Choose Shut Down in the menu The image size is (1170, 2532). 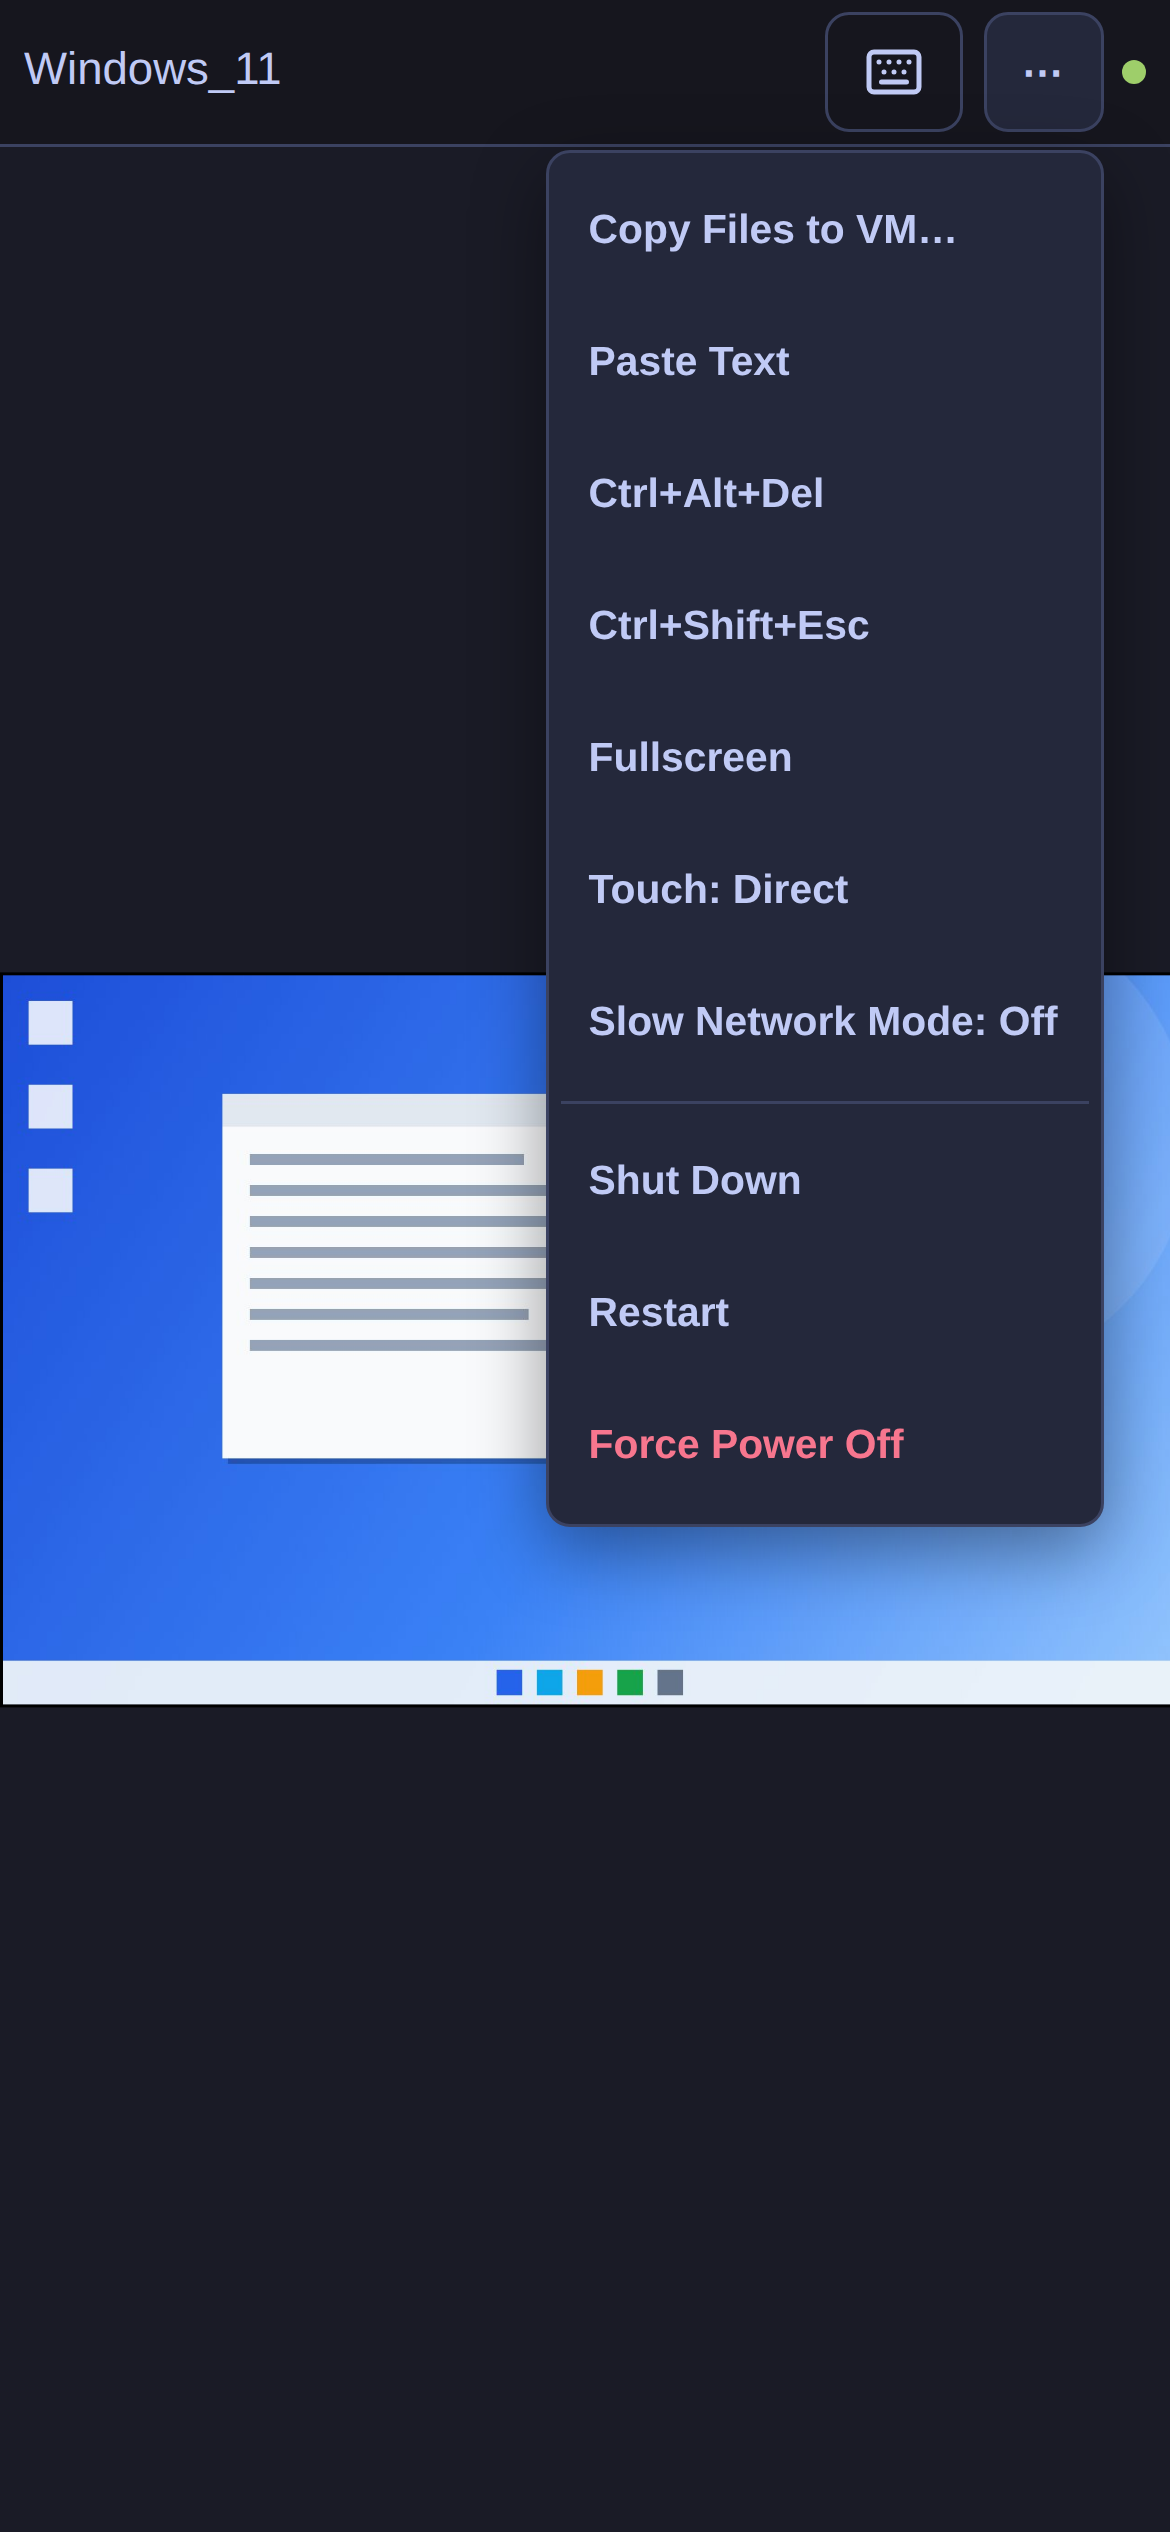[825, 1181]
